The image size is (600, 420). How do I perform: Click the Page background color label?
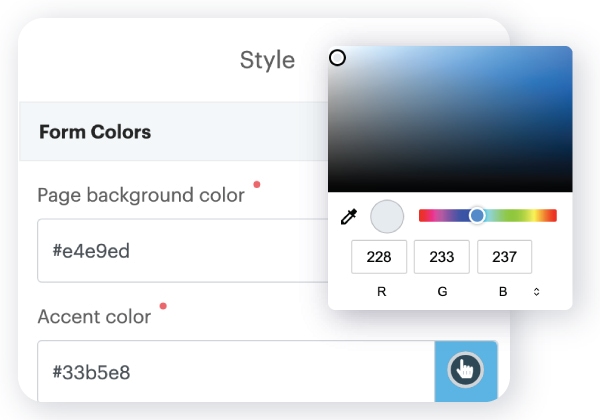[141, 195]
